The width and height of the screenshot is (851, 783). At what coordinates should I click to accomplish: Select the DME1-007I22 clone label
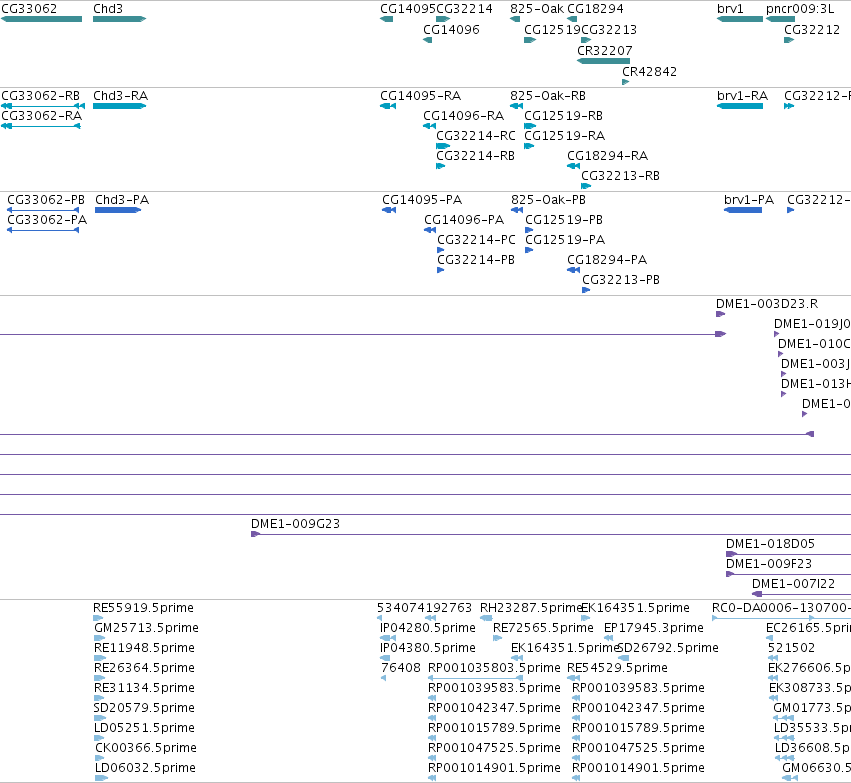[x=793, y=584]
